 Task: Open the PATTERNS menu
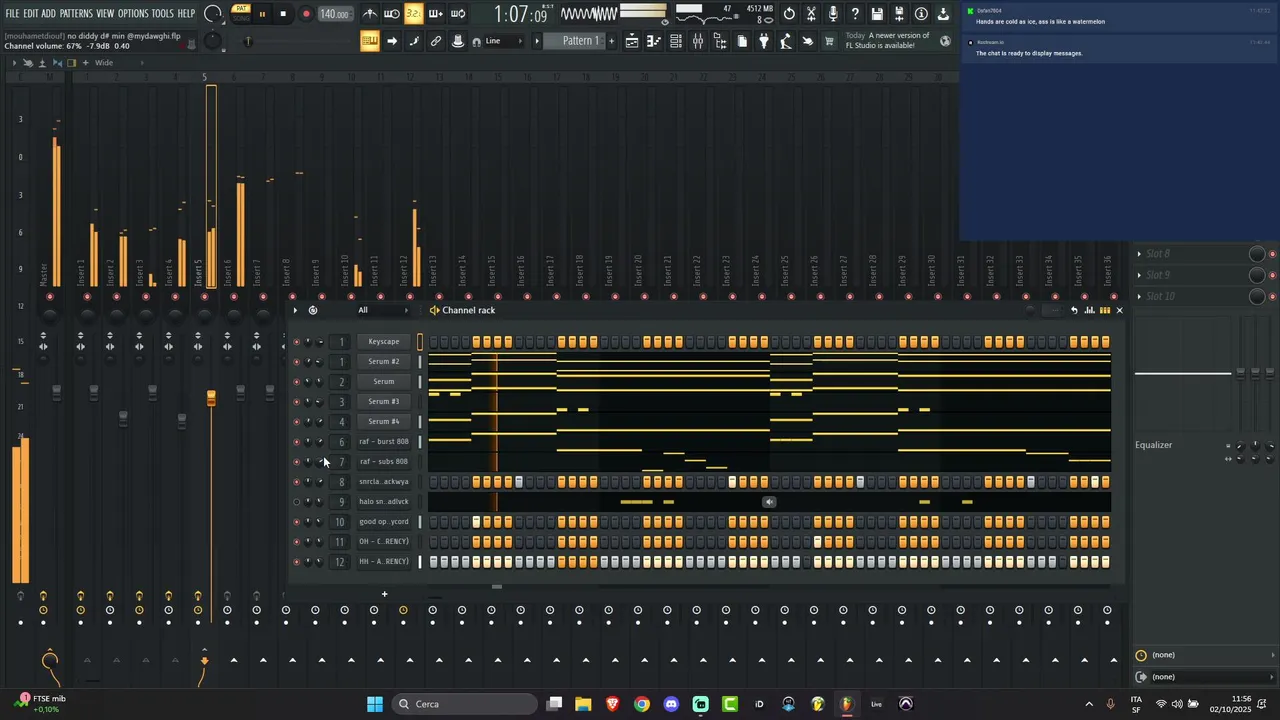pyautogui.click(x=76, y=14)
